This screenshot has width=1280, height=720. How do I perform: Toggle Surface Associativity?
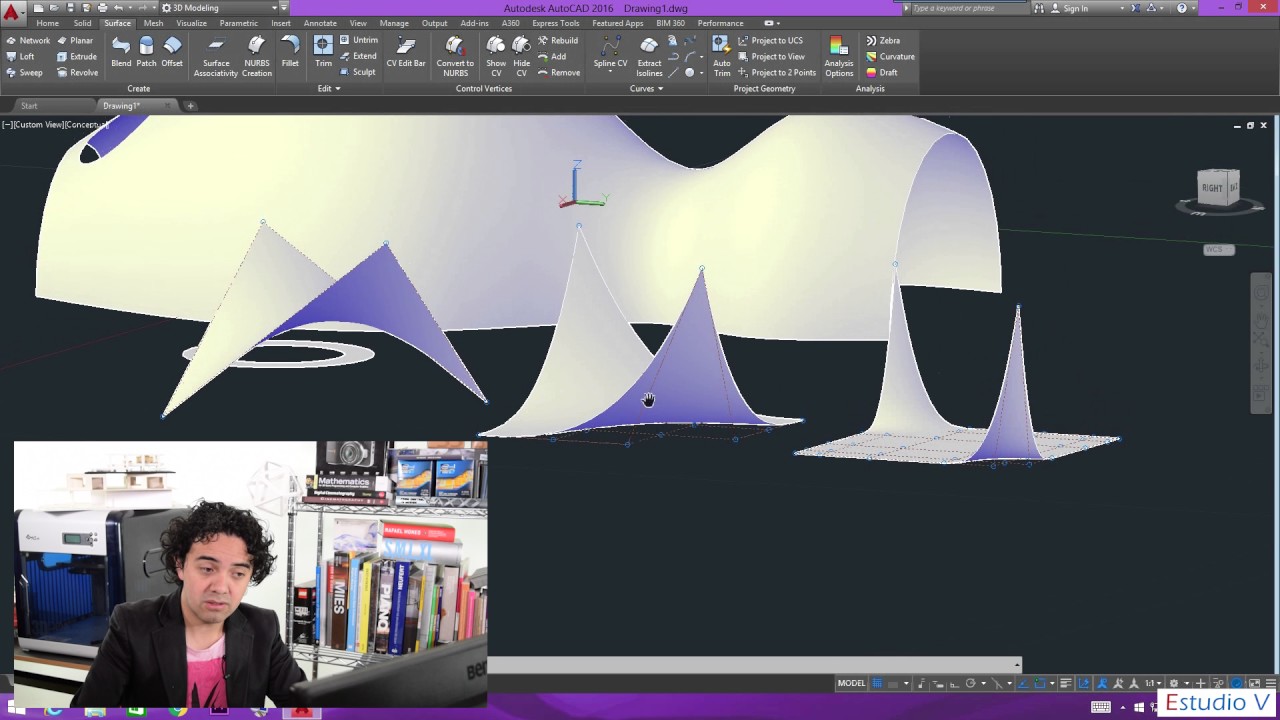[x=216, y=56]
